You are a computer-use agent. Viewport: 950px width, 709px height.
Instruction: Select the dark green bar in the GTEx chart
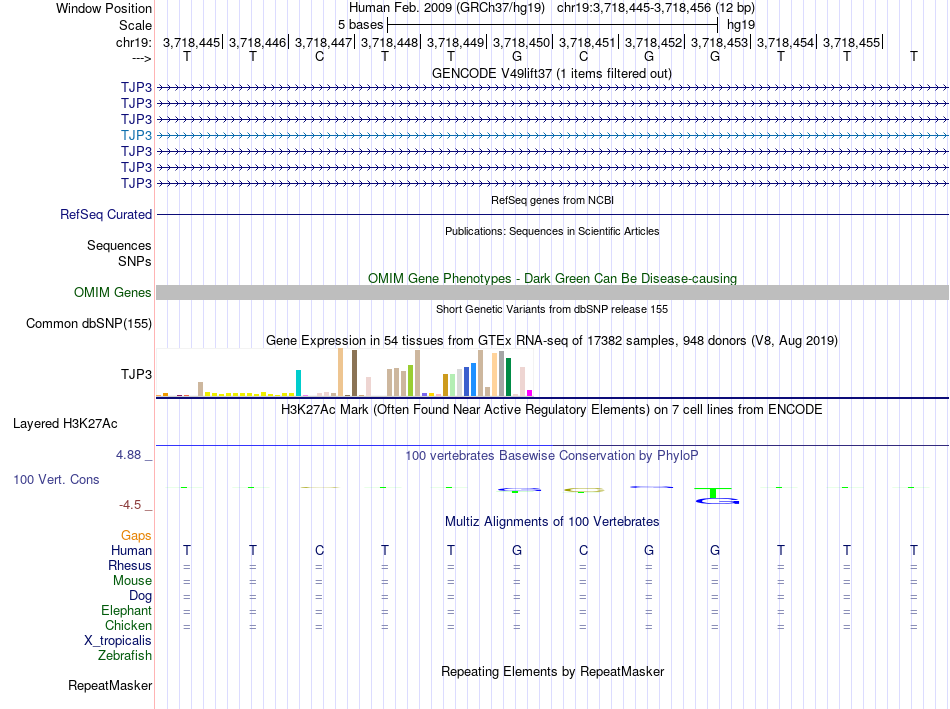(508, 377)
